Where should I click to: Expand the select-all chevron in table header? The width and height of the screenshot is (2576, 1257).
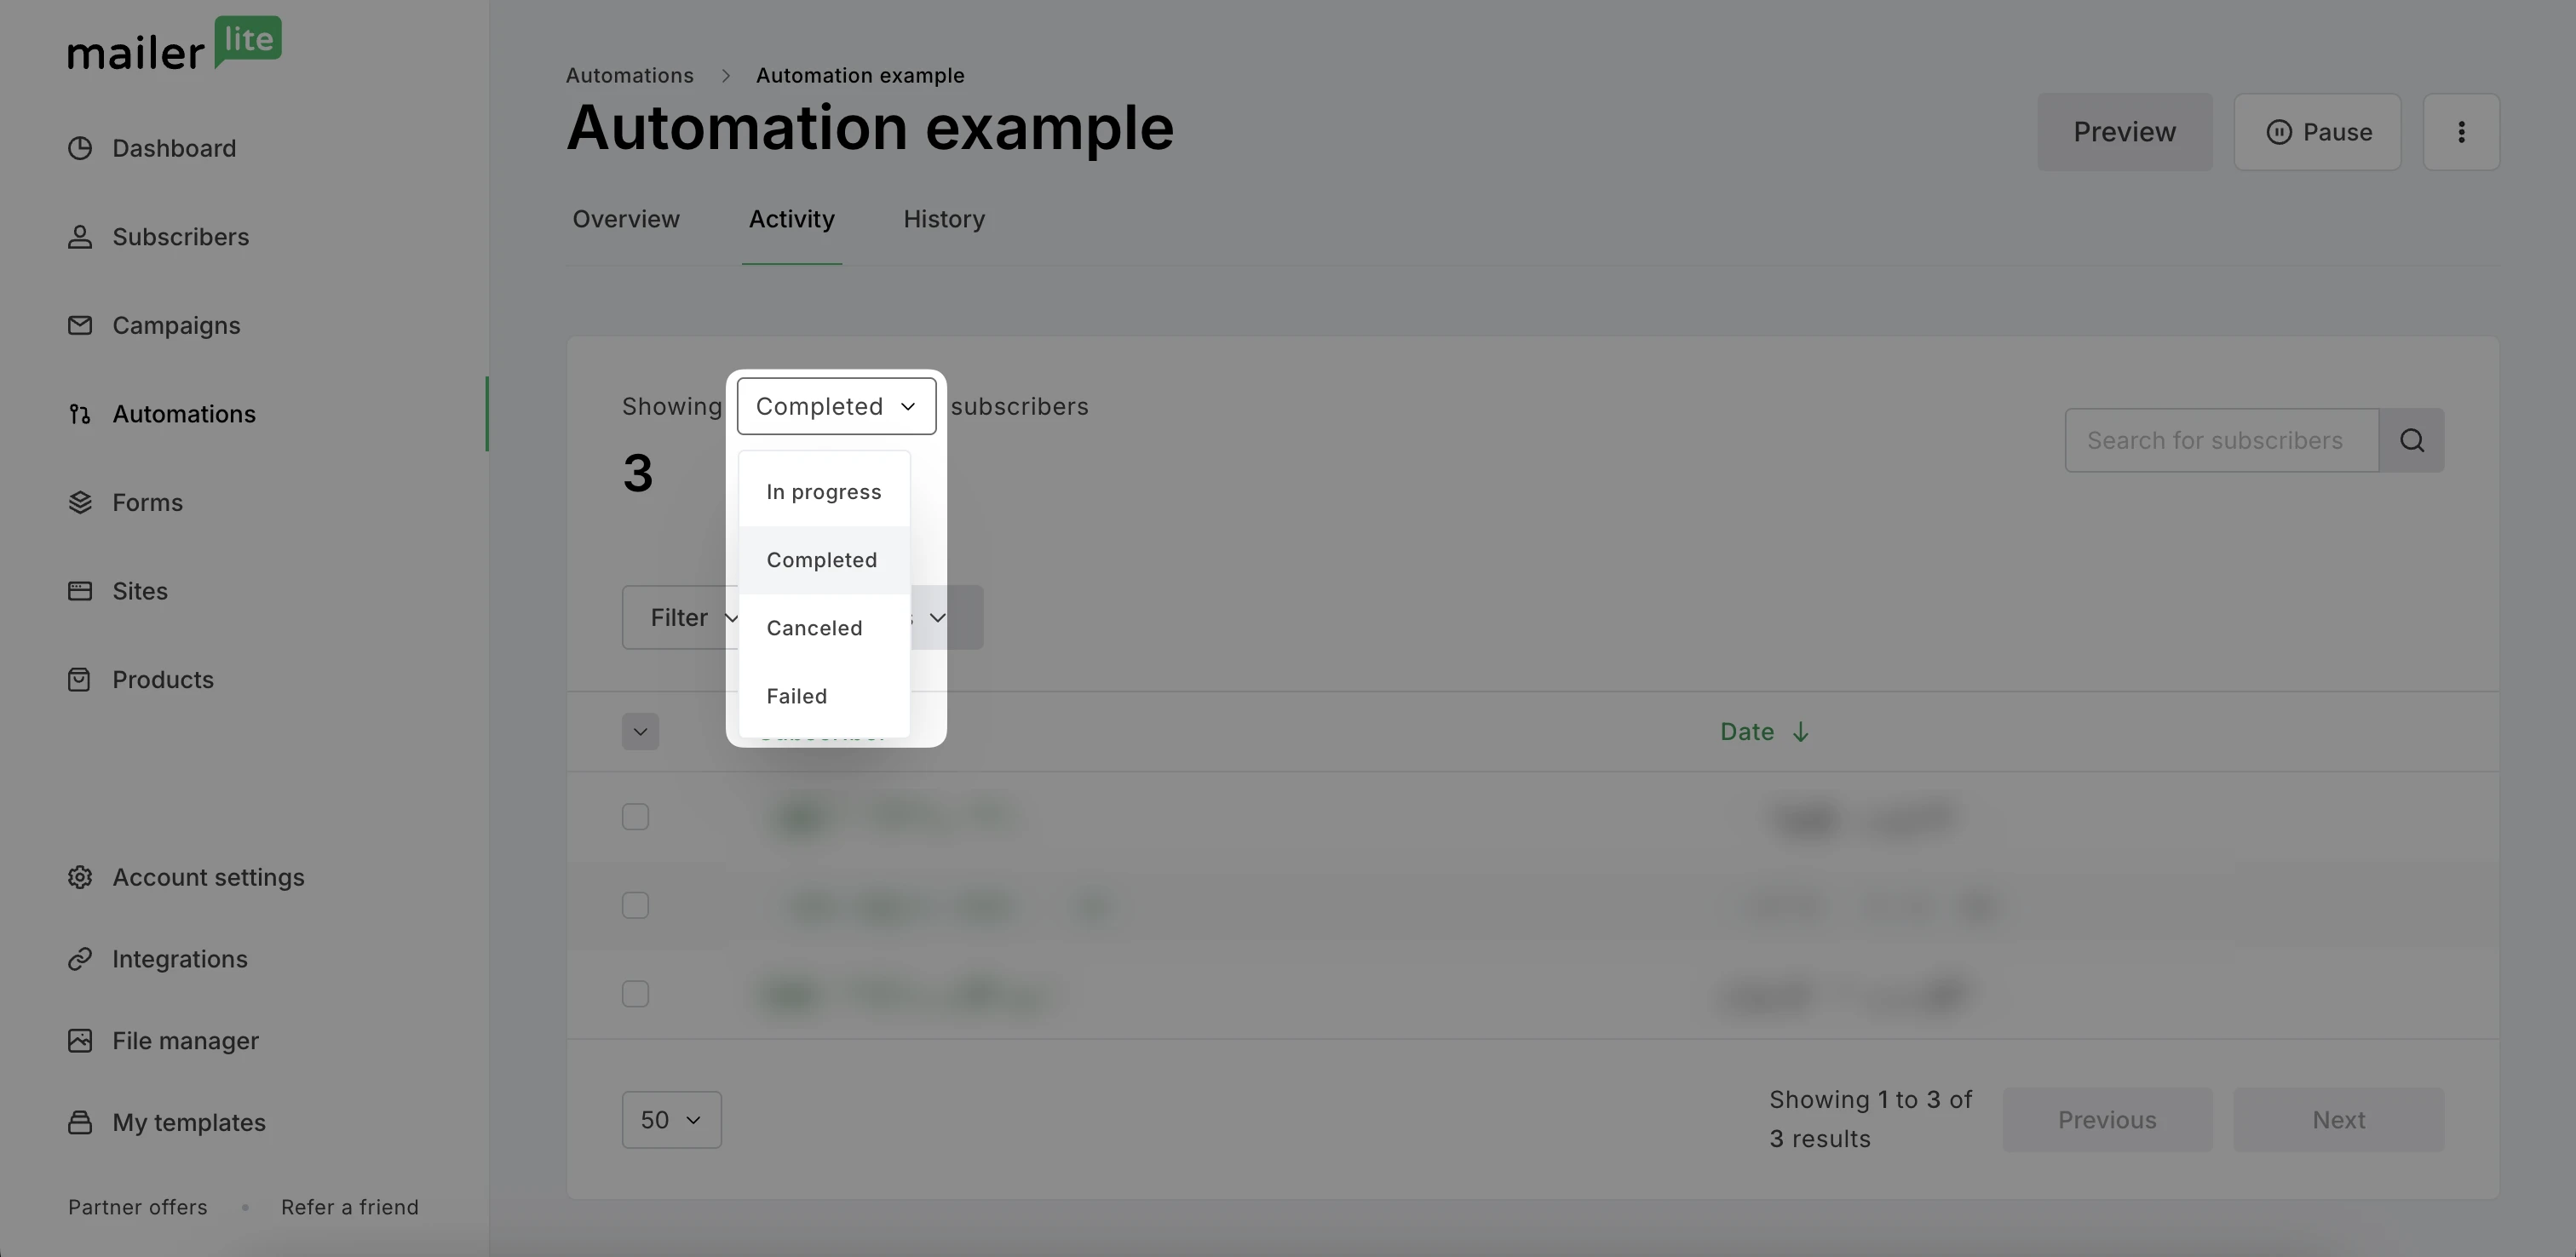[640, 732]
